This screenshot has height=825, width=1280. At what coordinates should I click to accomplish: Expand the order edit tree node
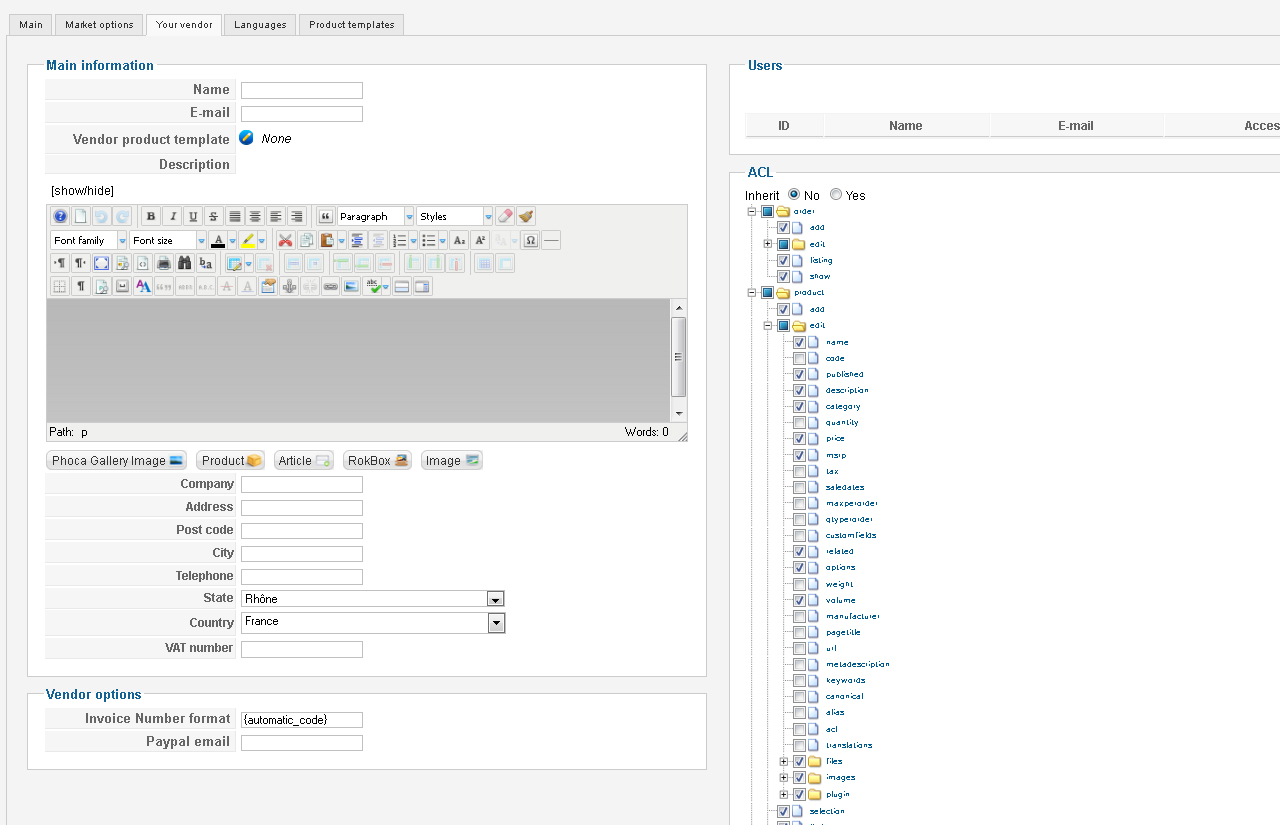click(768, 244)
